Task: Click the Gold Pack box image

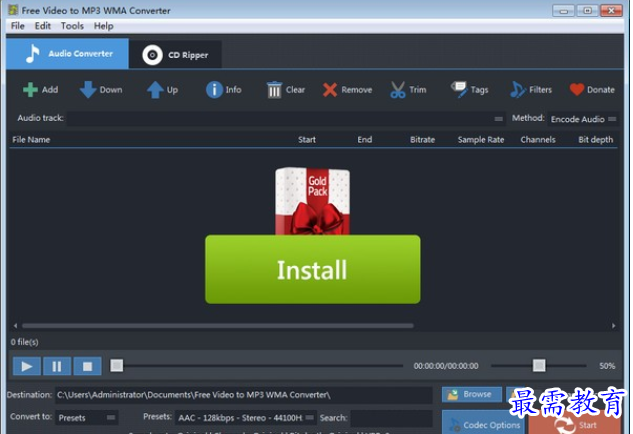Action: [x=312, y=201]
